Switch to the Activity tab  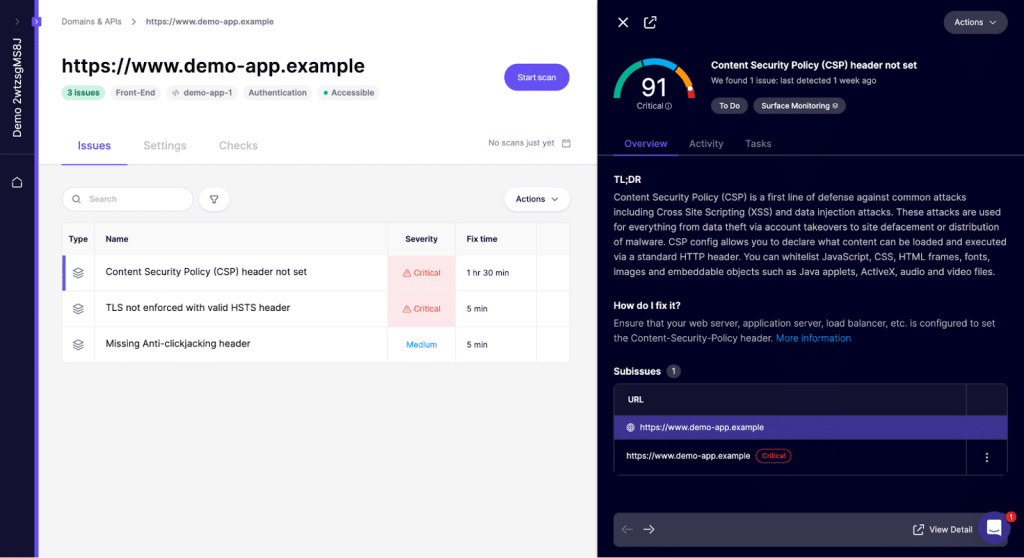706,143
